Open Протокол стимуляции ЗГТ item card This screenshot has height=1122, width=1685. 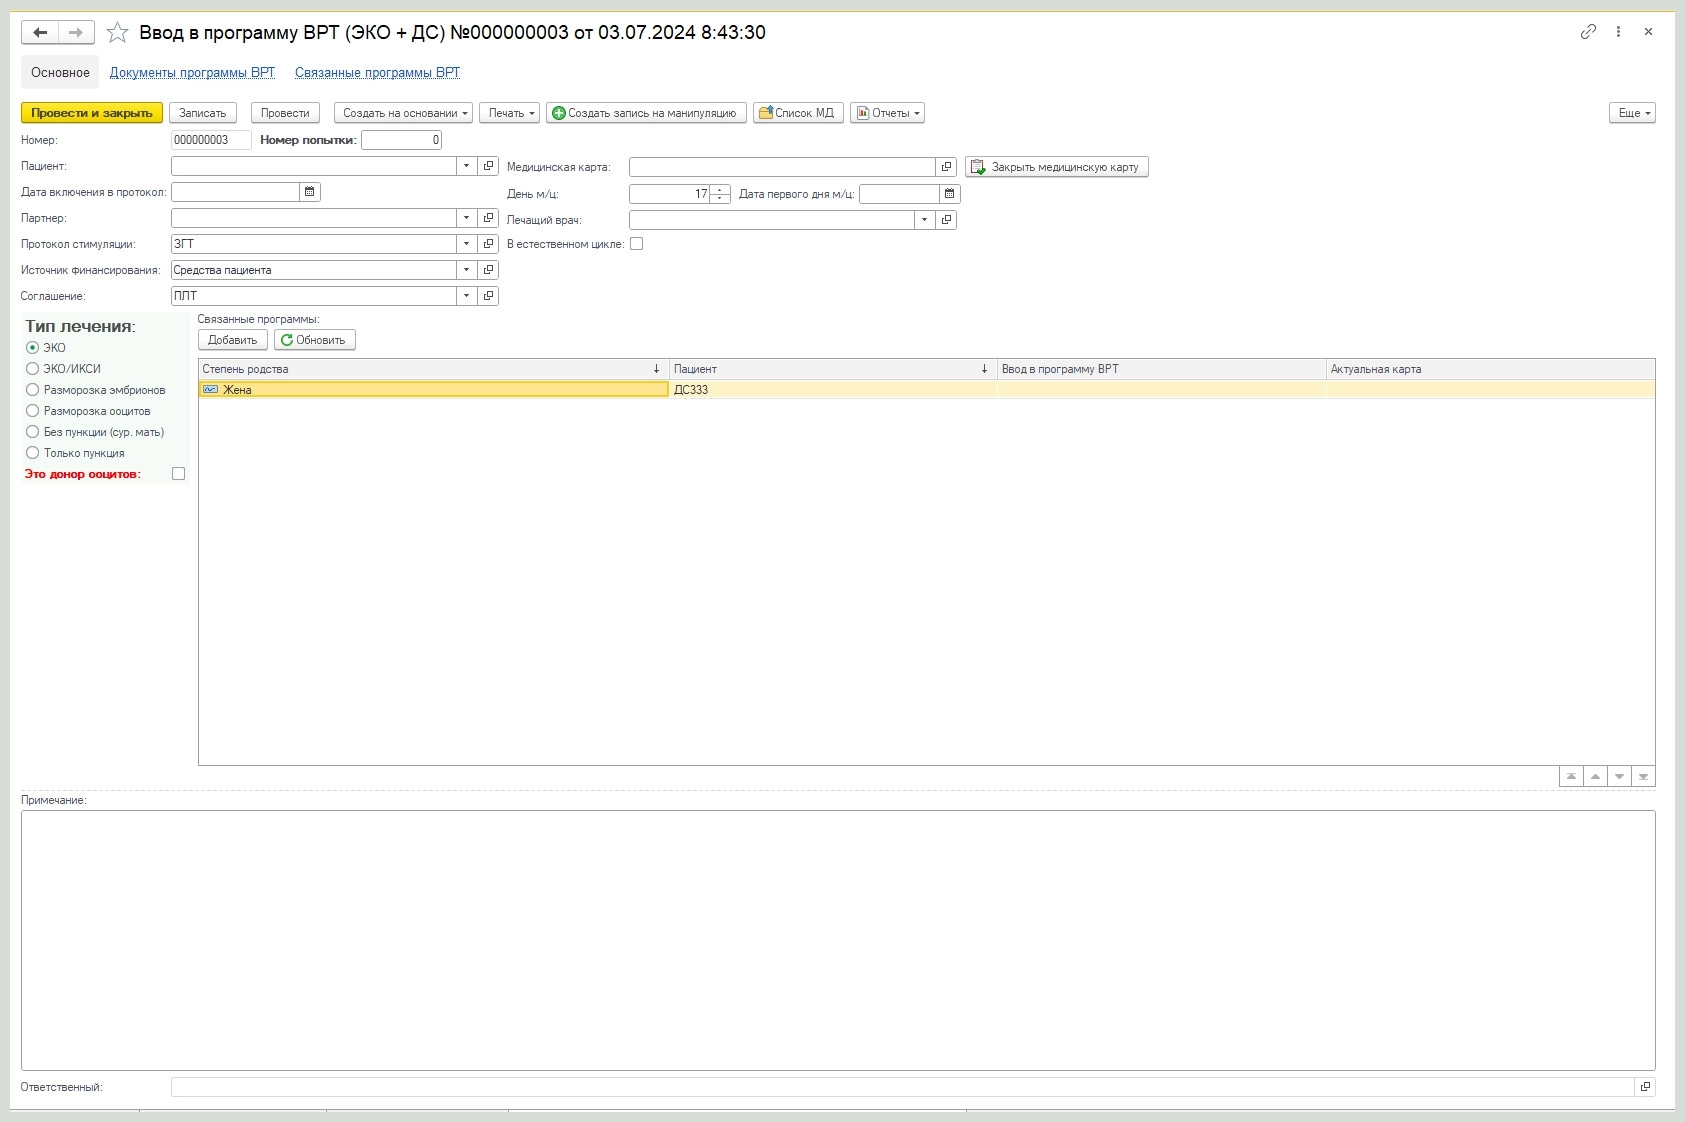pos(488,244)
